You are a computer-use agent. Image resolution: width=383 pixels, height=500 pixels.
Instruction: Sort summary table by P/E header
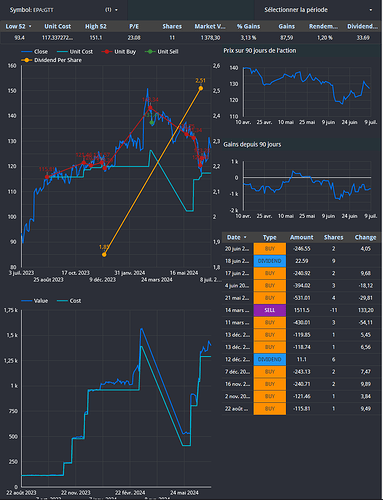coord(134,26)
